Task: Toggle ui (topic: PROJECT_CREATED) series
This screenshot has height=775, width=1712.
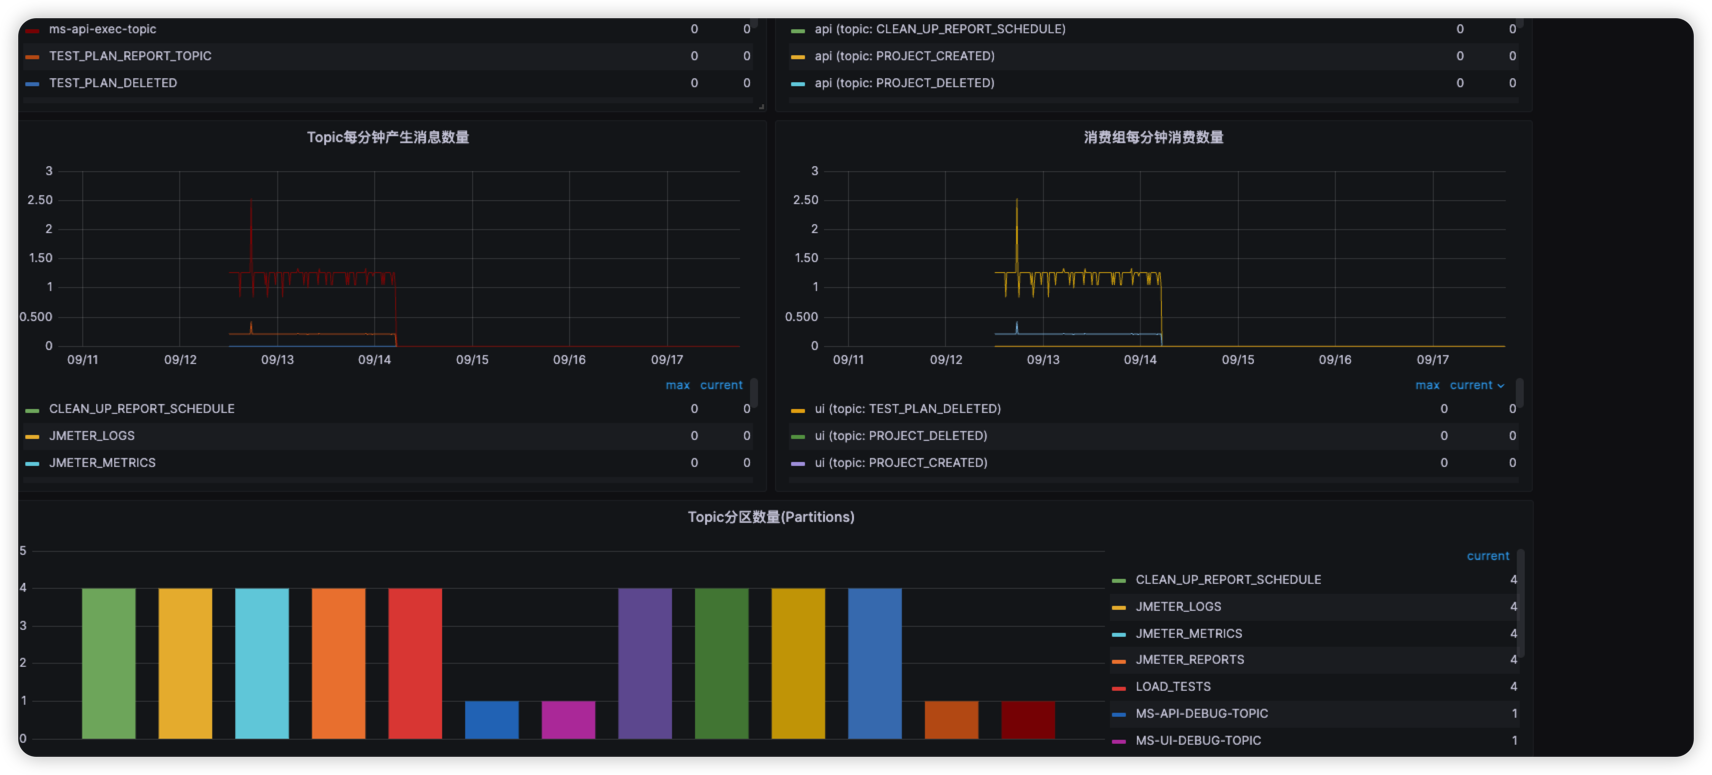Action: 900,463
